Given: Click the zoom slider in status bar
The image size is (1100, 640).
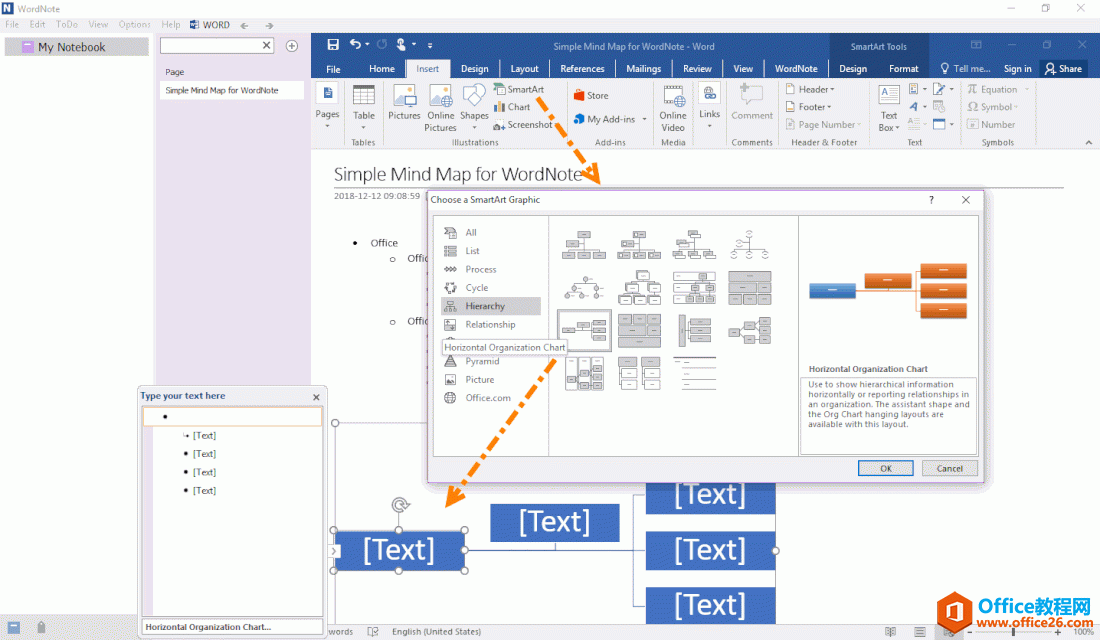Looking at the screenshot, I should coord(1012,632).
